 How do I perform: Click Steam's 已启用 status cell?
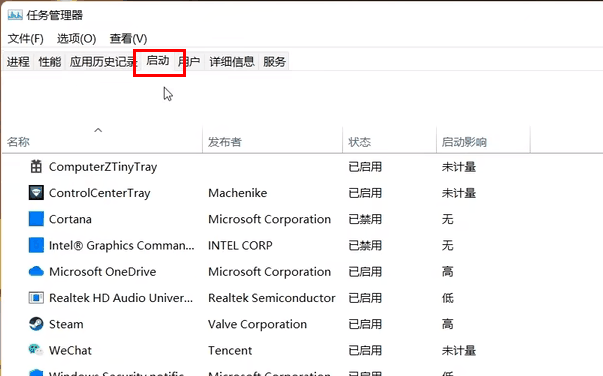pyautogui.click(x=365, y=324)
